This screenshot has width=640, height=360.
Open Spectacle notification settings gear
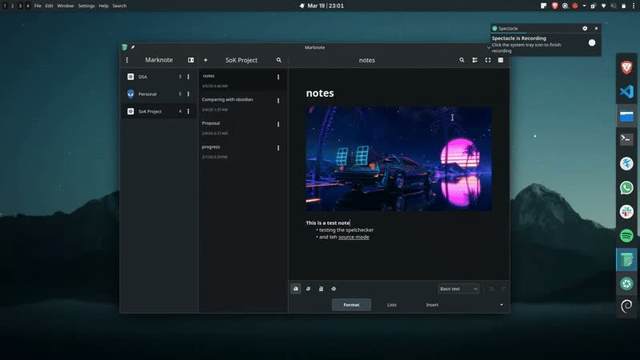coord(585,28)
